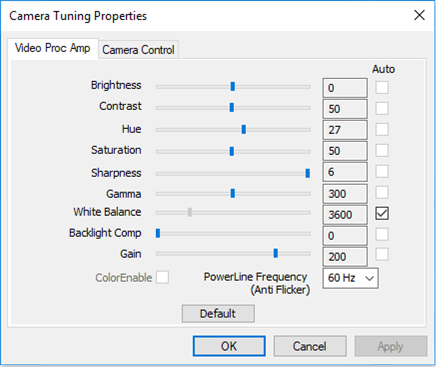Confirm settings with OK button
The image size is (436, 367).
coord(229,346)
